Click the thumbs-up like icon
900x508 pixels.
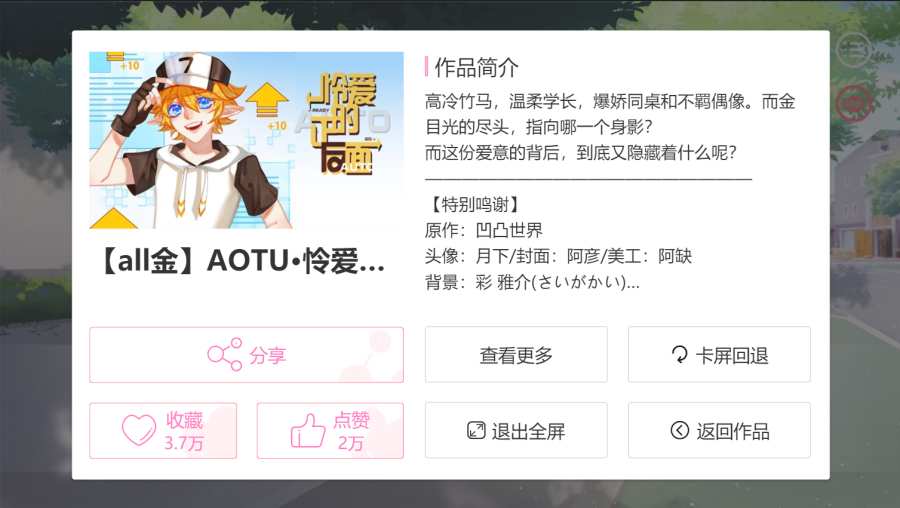click(308, 431)
